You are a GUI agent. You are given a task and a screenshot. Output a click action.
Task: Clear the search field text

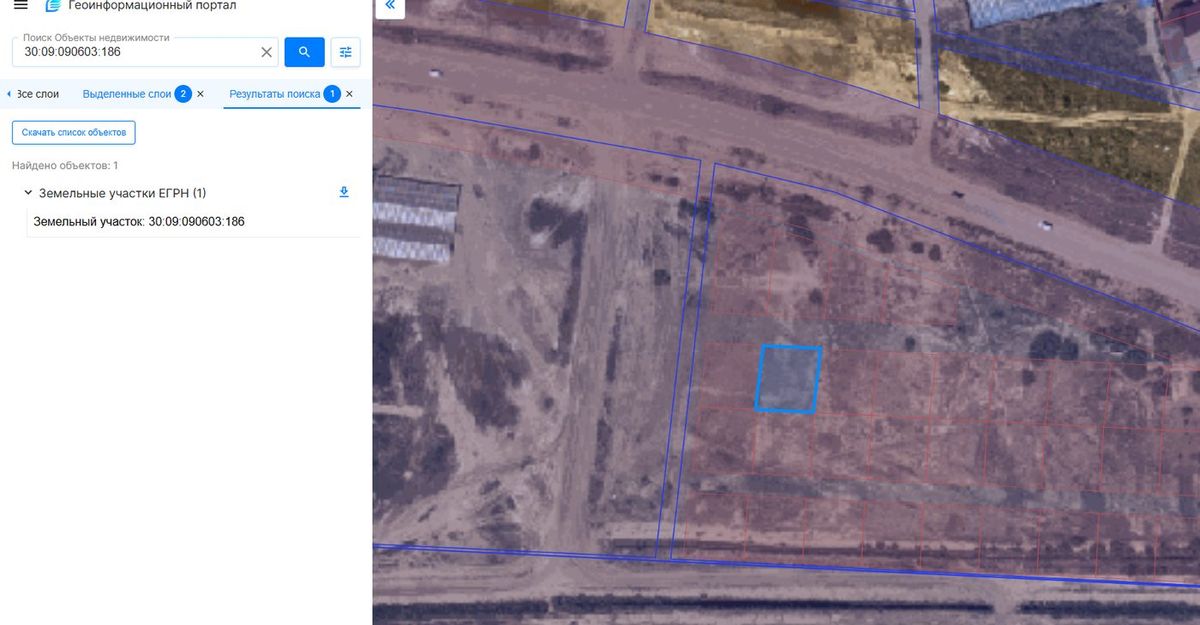point(266,52)
